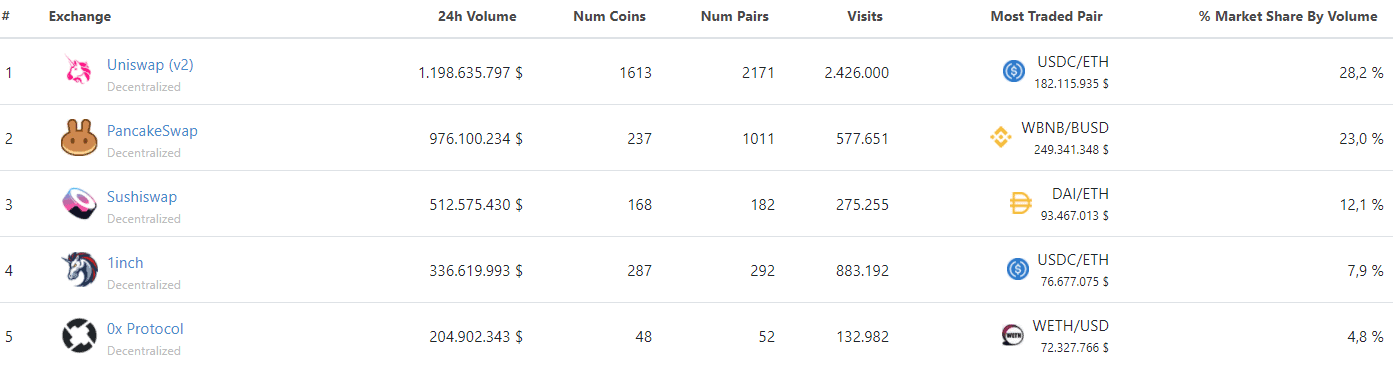Sort by Visits column header
Image resolution: width=1399 pixels, height=365 pixels.
coord(865,17)
